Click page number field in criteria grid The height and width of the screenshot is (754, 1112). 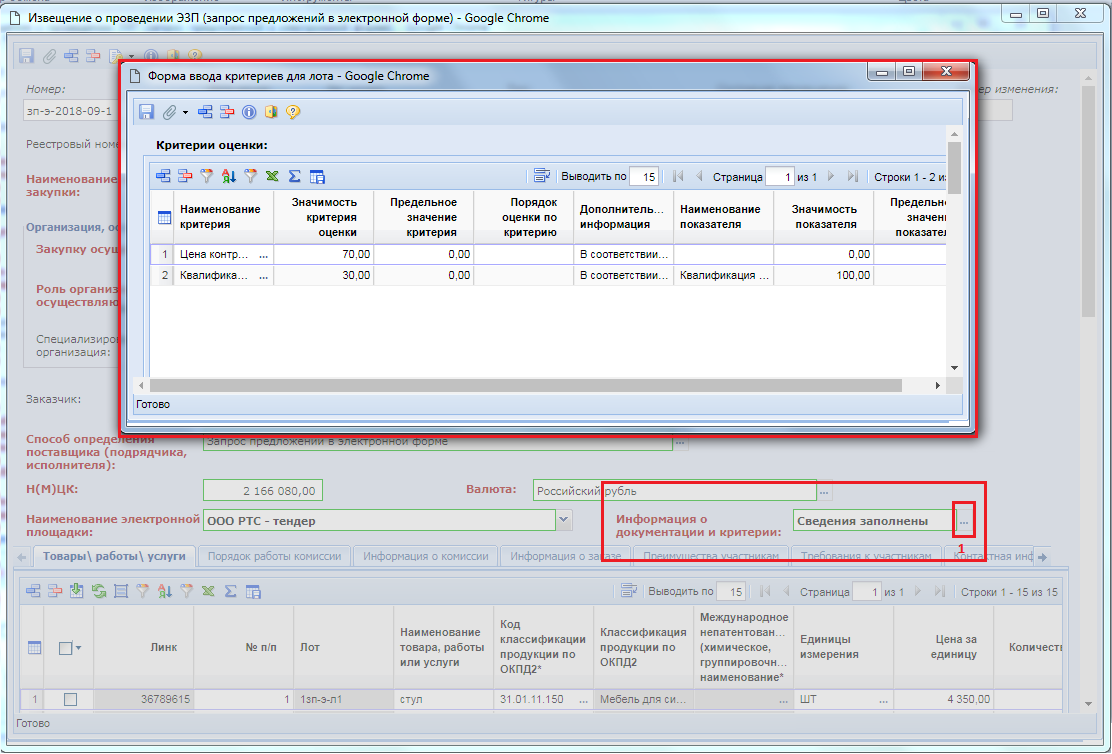point(780,177)
